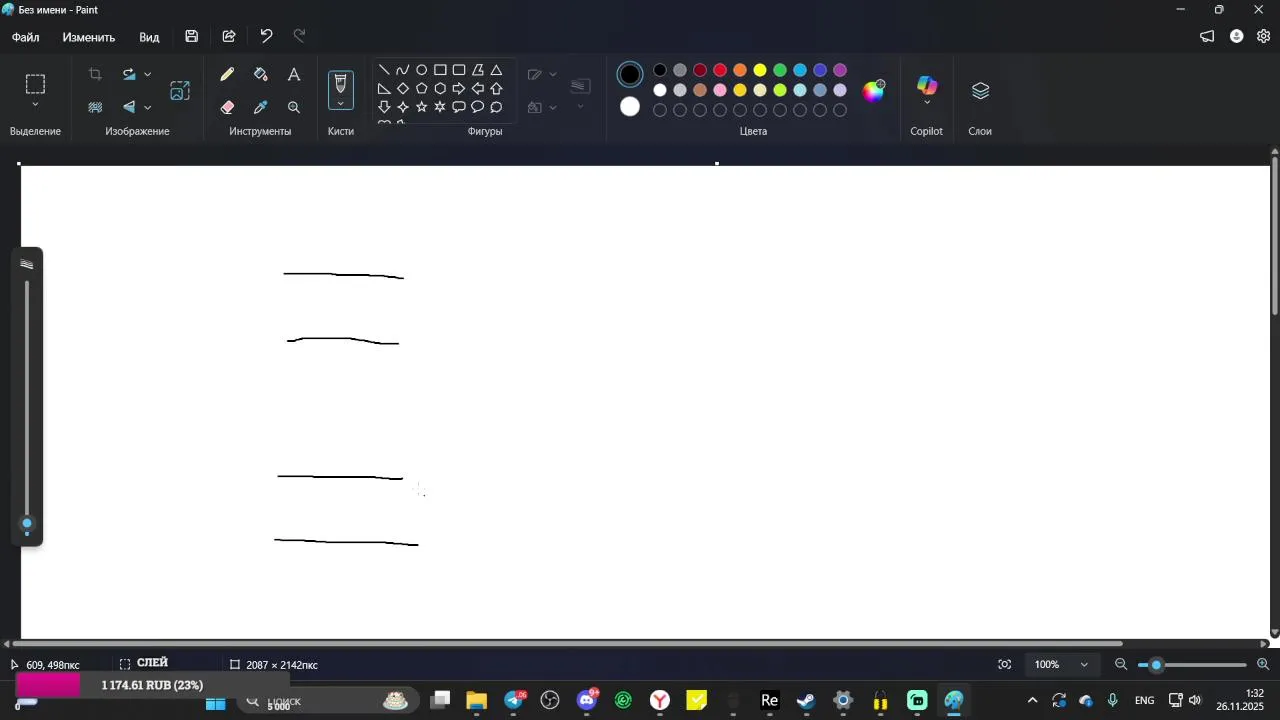Open the edit colors wheel
This screenshot has height=720, width=1280.
point(874,91)
